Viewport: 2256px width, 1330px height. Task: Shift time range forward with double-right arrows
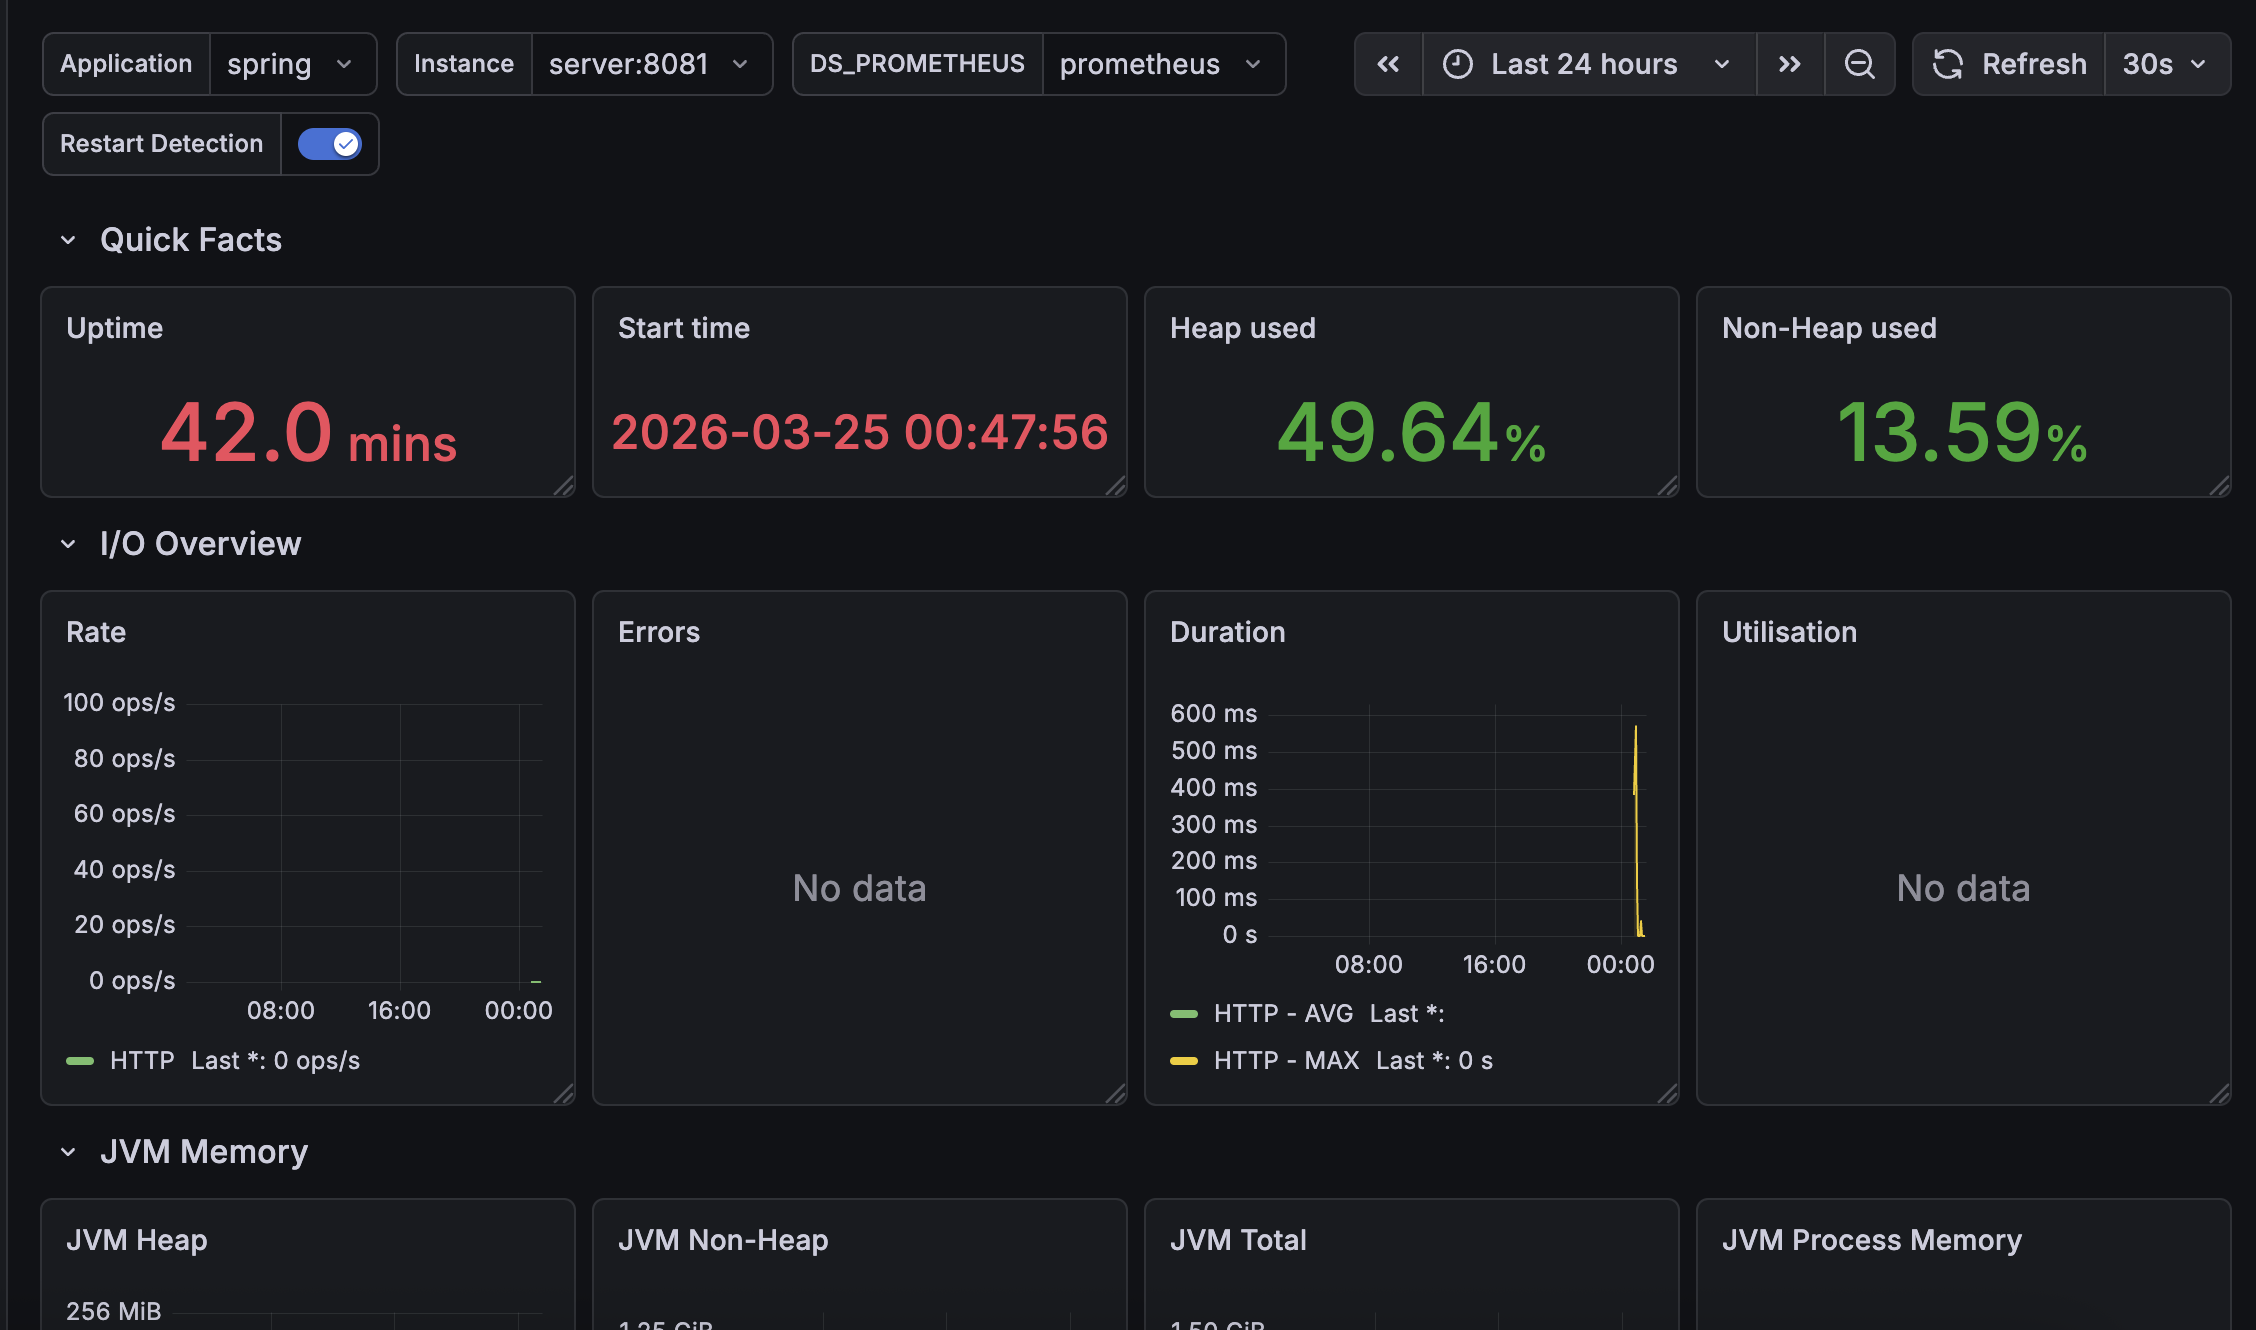pyautogui.click(x=1790, y=64)
